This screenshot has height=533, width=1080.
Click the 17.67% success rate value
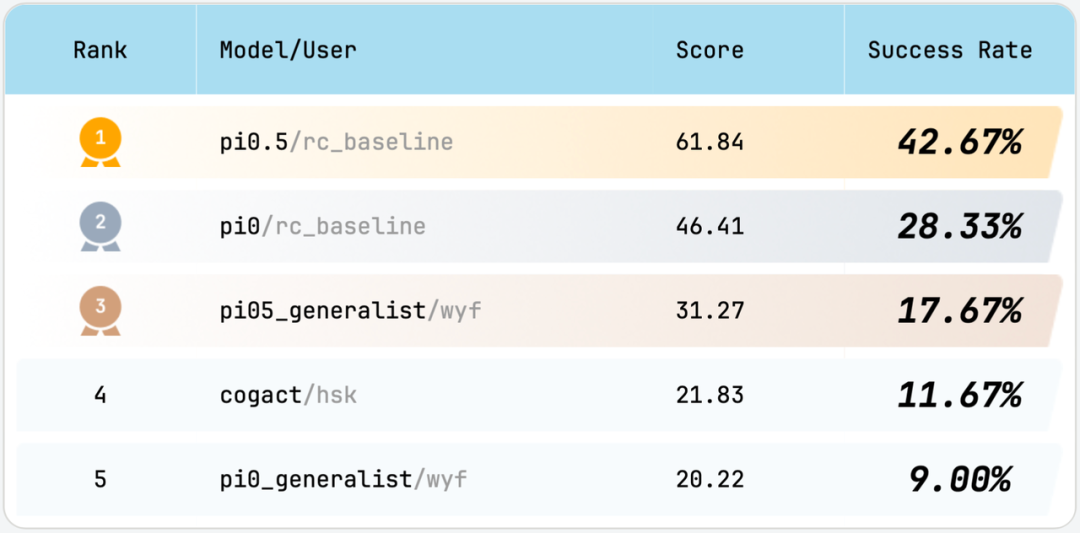click(x=959, y=310)
